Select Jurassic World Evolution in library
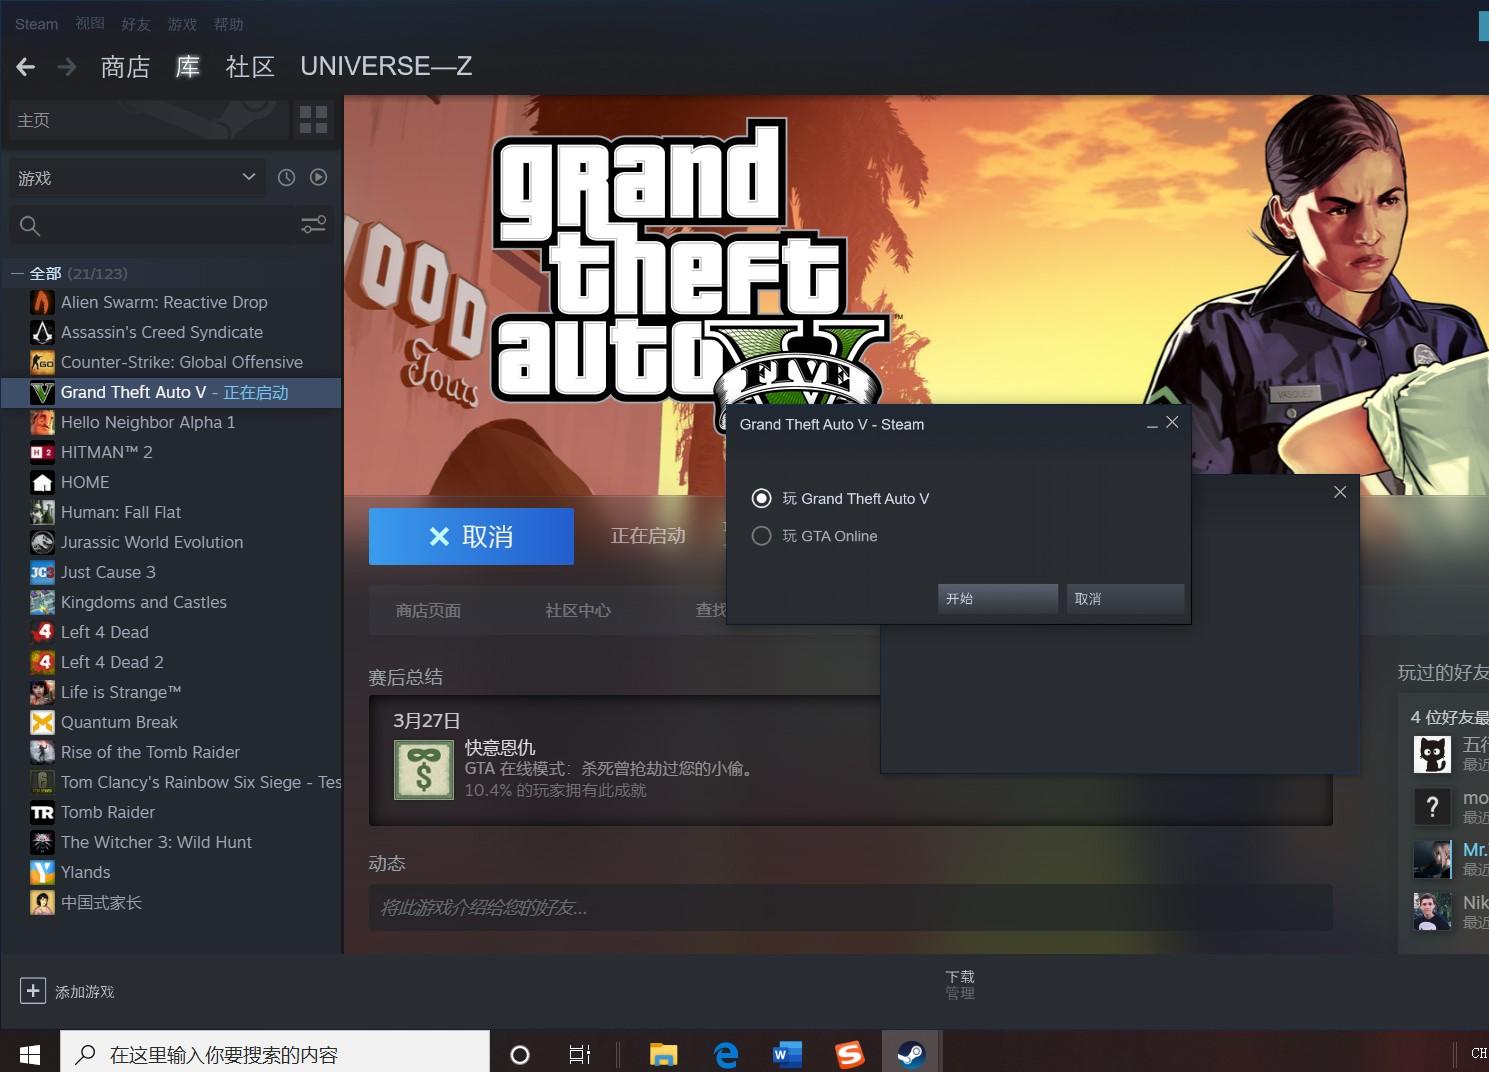This screenshot has width=1489, height=1072. coord(171,542)
